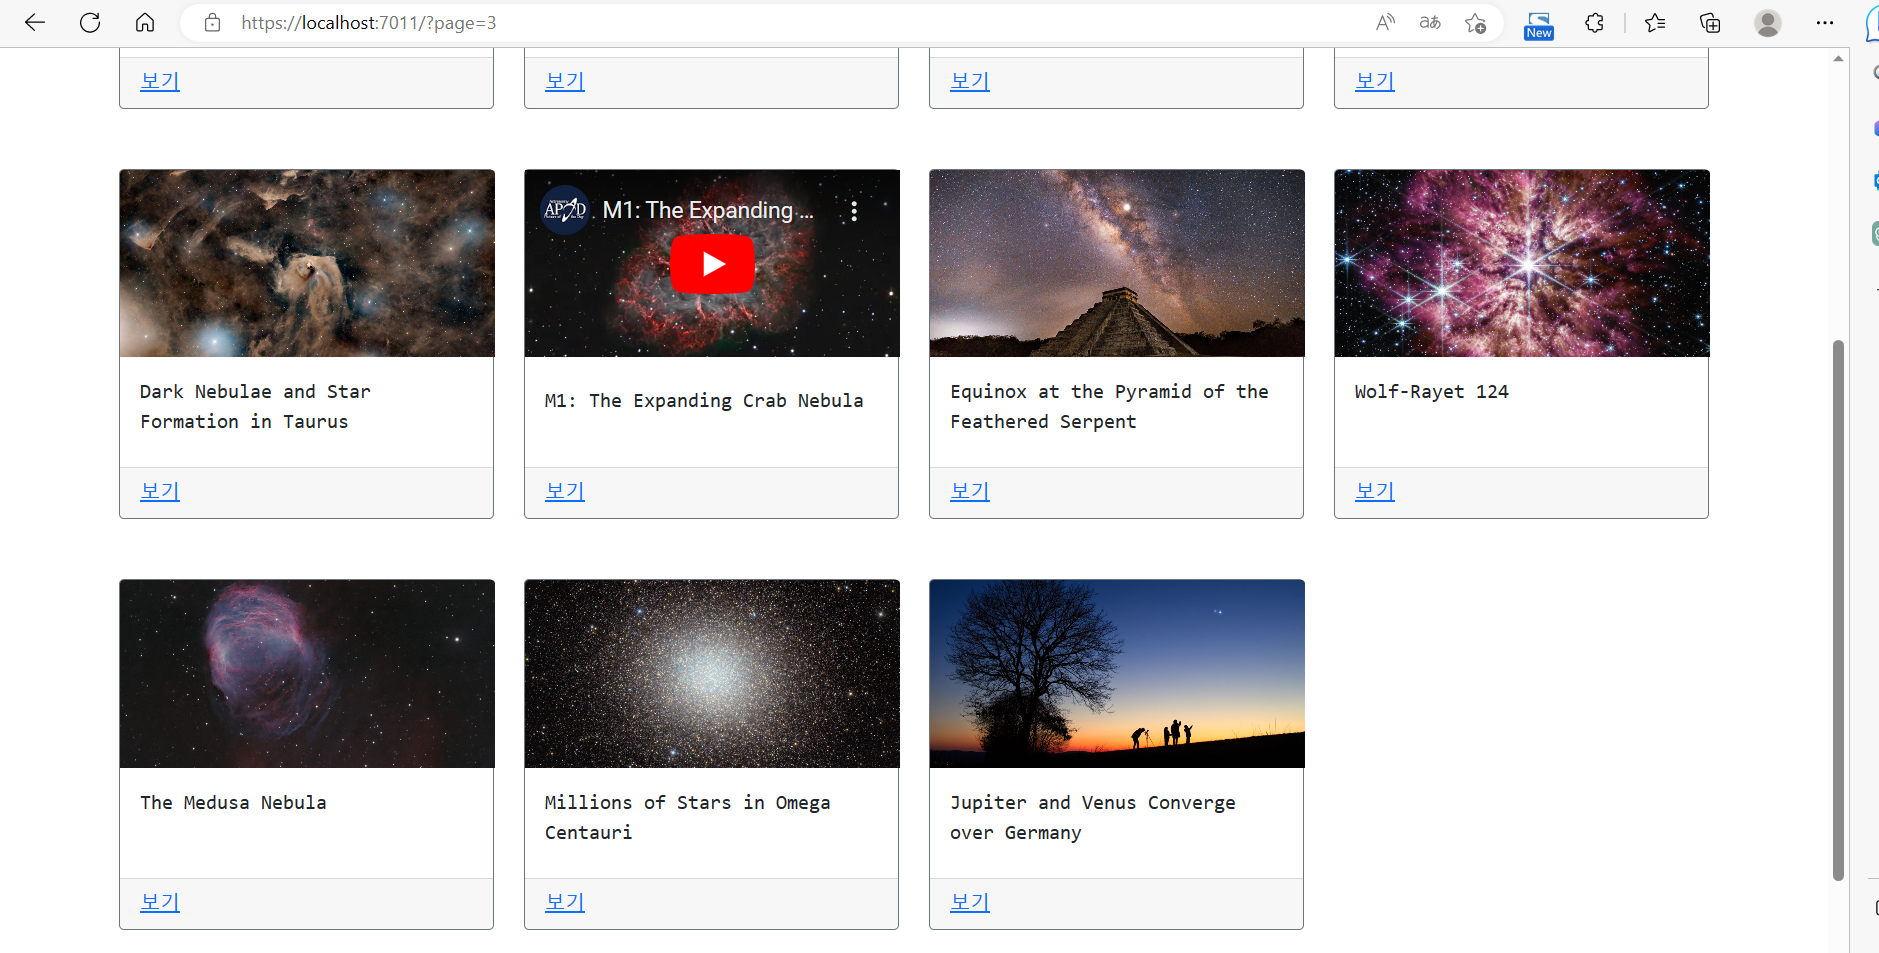Image resolution: width=1879 pixels, height=953 pixels.
Task: Open the Dark Nebulae in Taurus thumbnail
Action: (307, 263)
